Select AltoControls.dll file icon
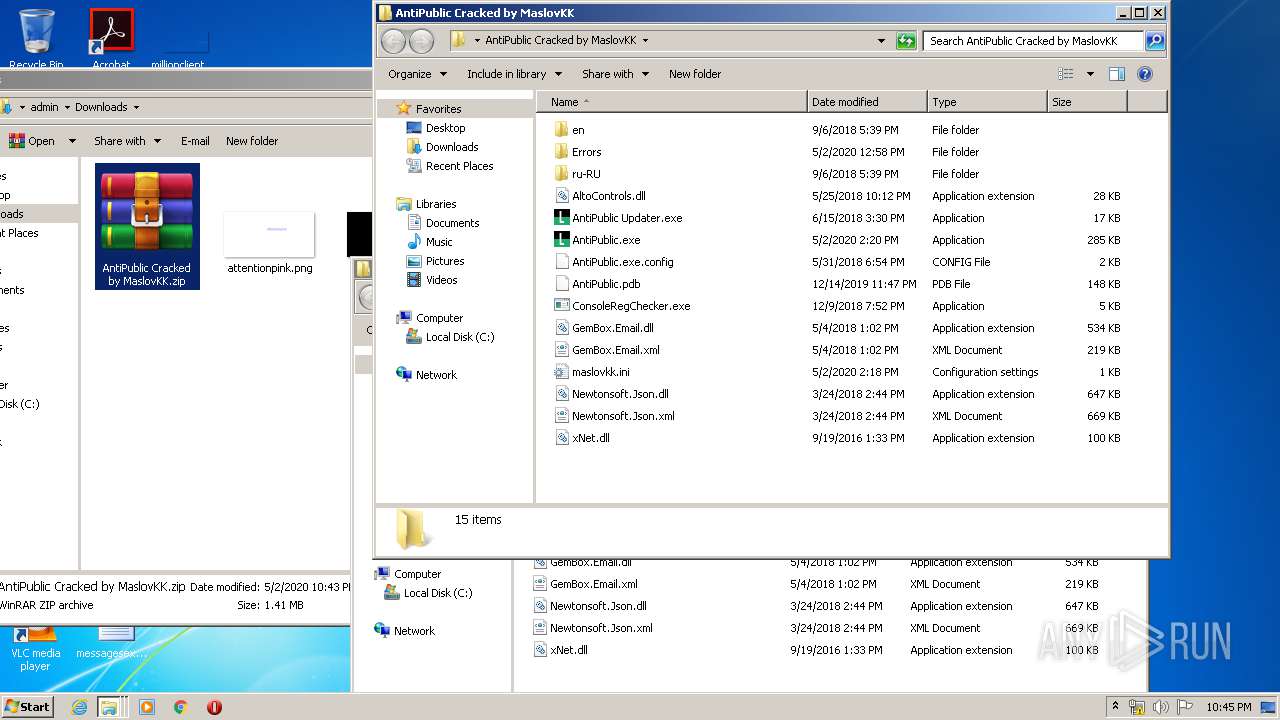This screenshot has width=1280, height=720. [x=561, y=196]
